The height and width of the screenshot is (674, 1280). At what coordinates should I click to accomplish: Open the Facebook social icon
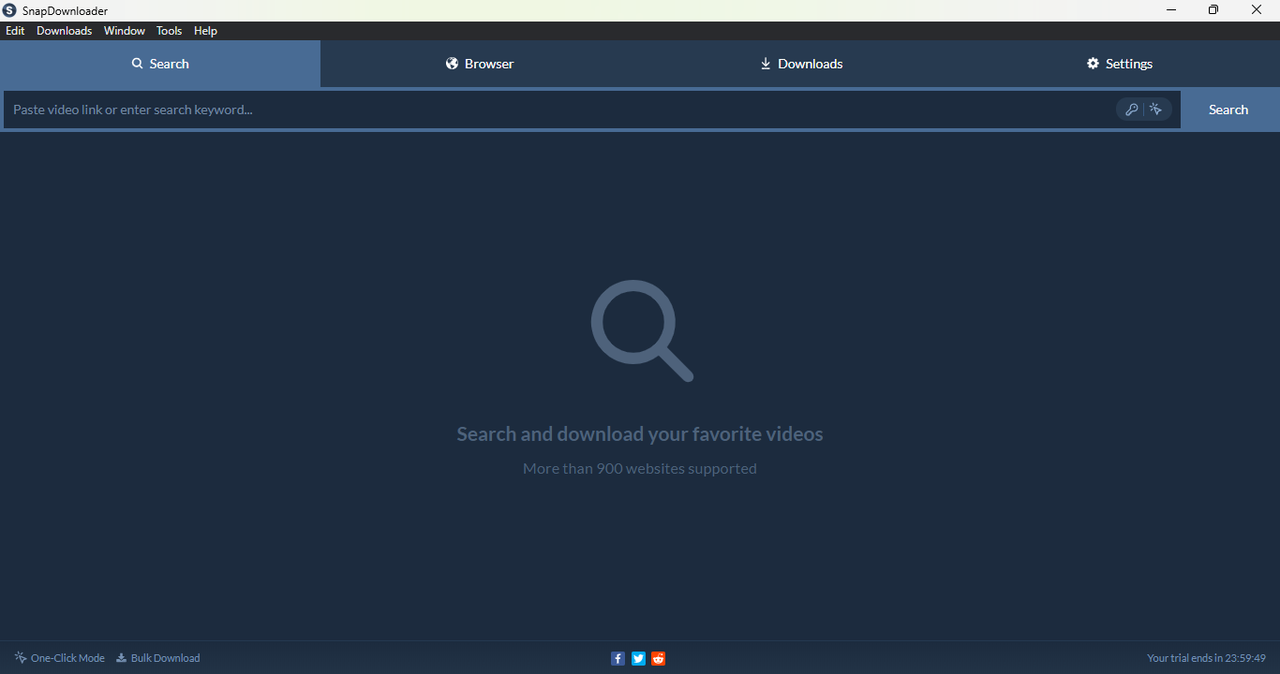(618, 658)
